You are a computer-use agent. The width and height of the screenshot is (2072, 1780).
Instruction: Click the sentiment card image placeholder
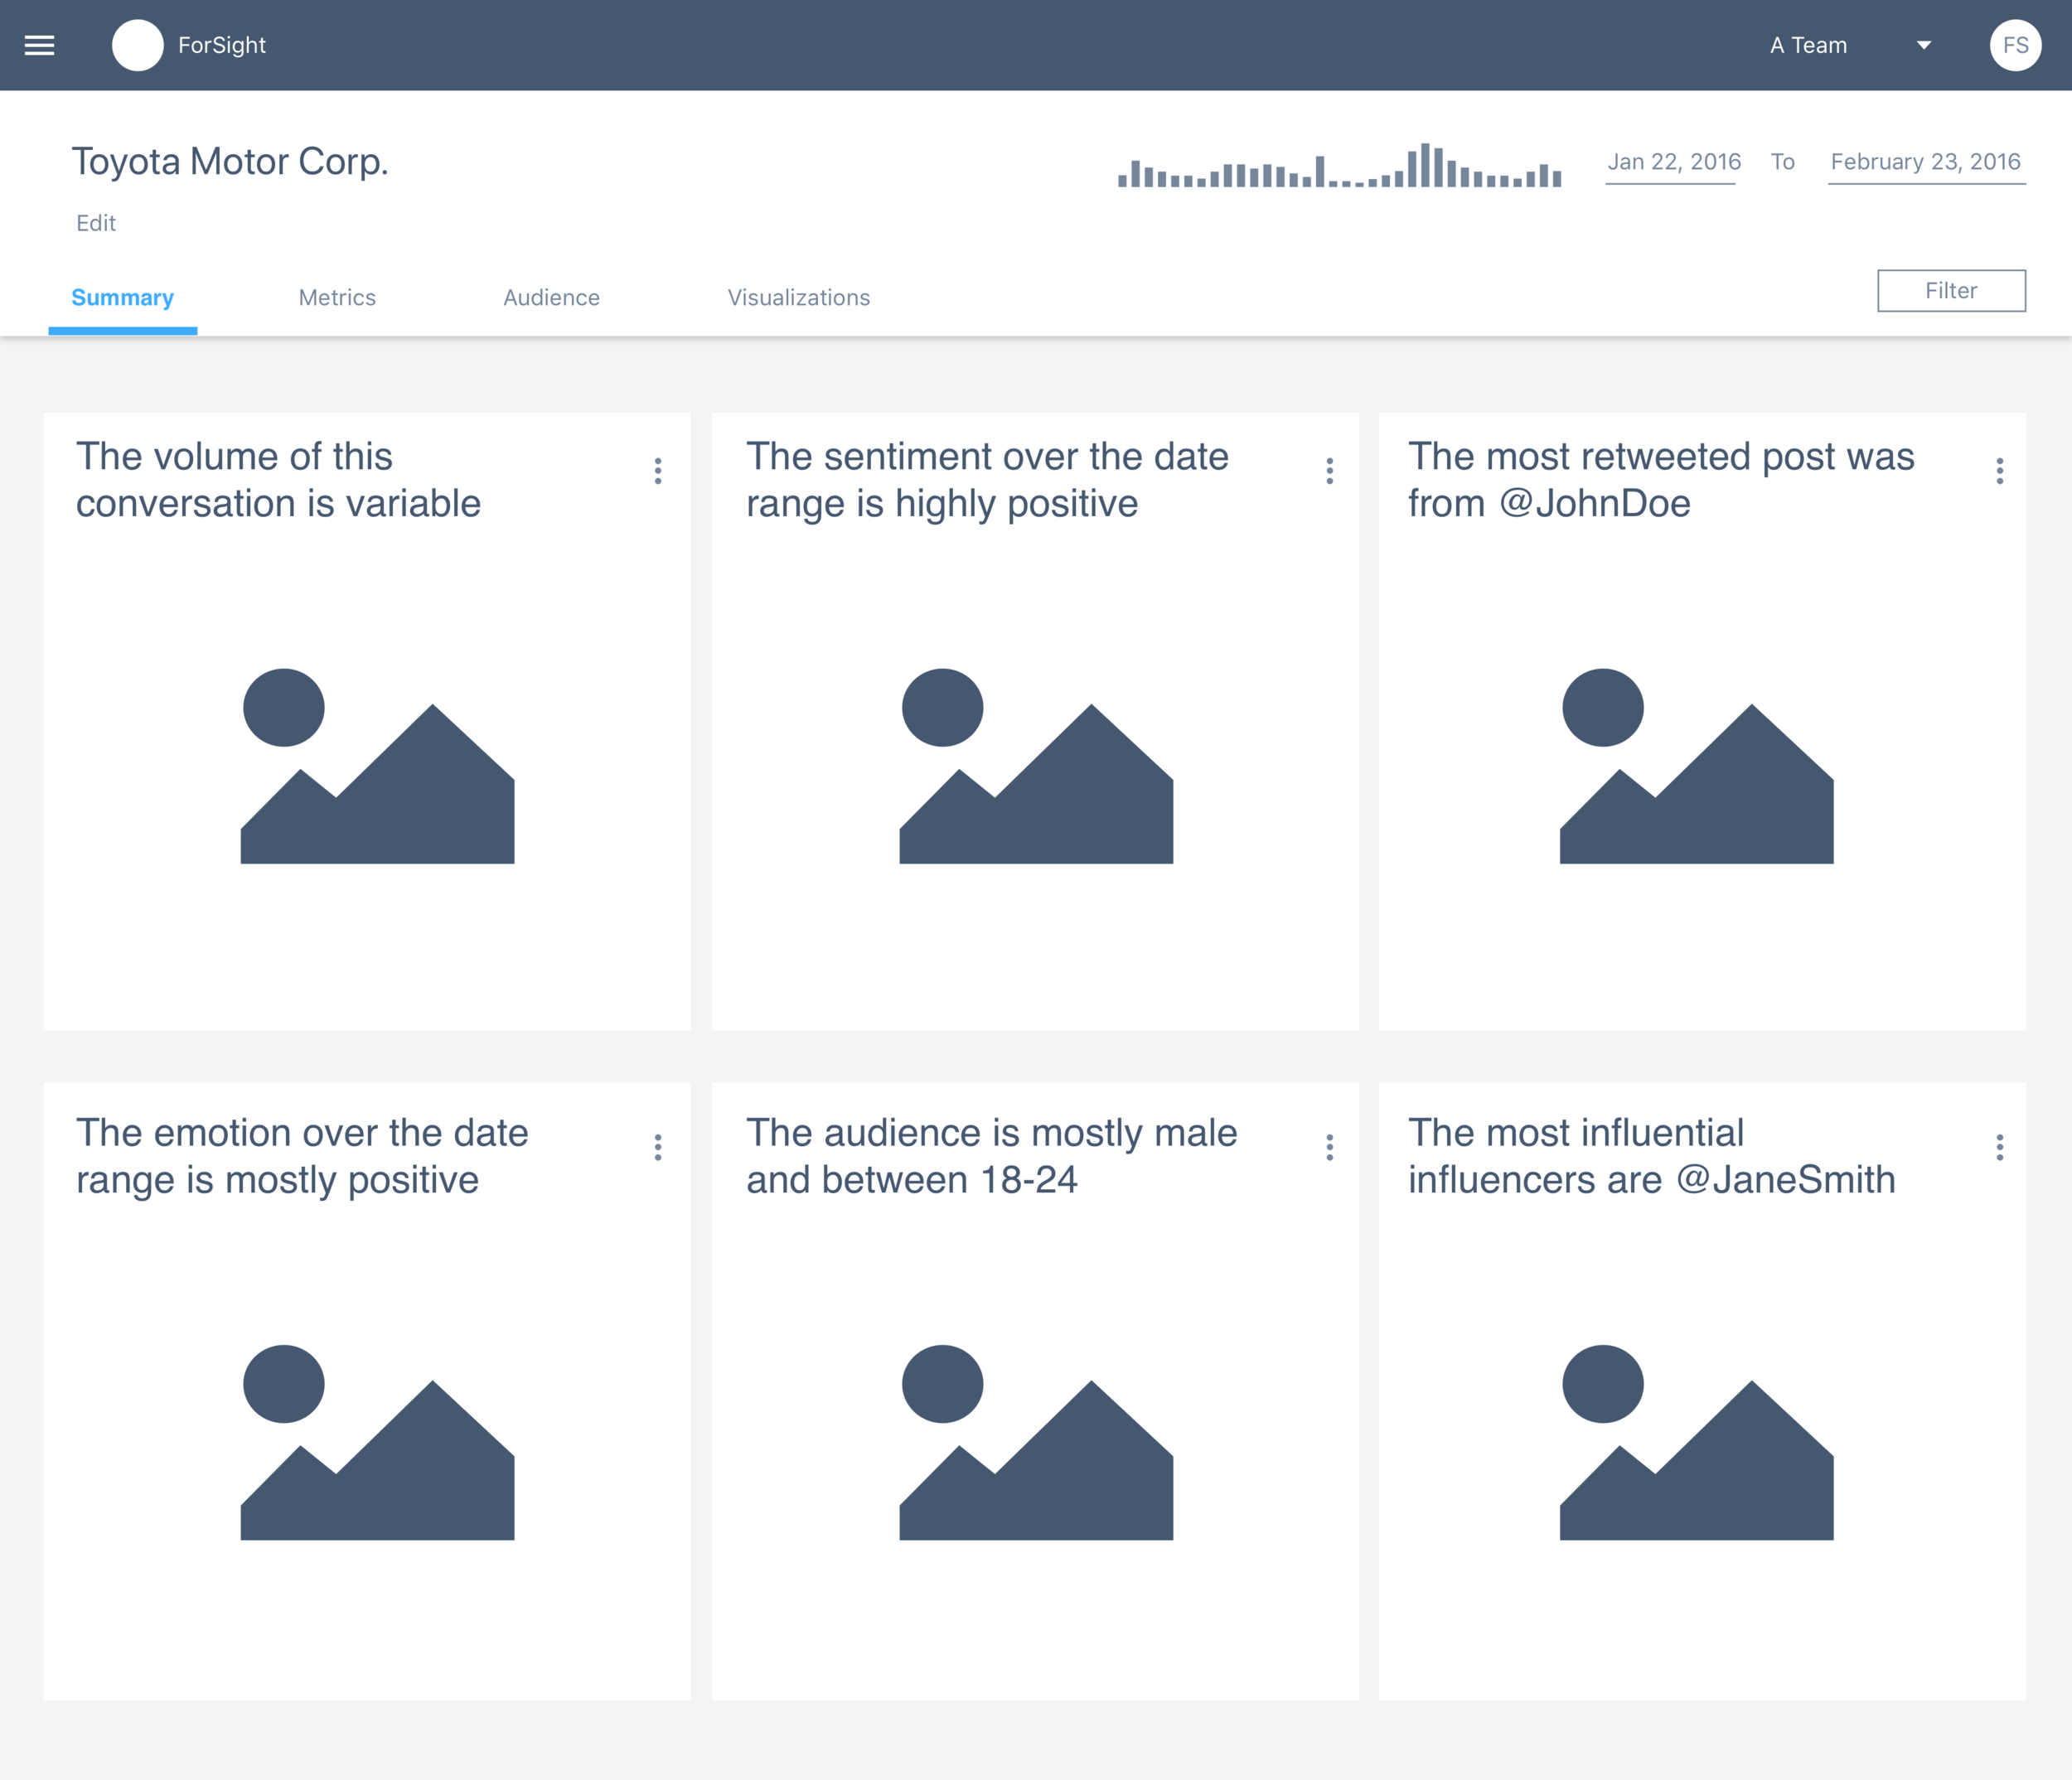click(1035, 766)
